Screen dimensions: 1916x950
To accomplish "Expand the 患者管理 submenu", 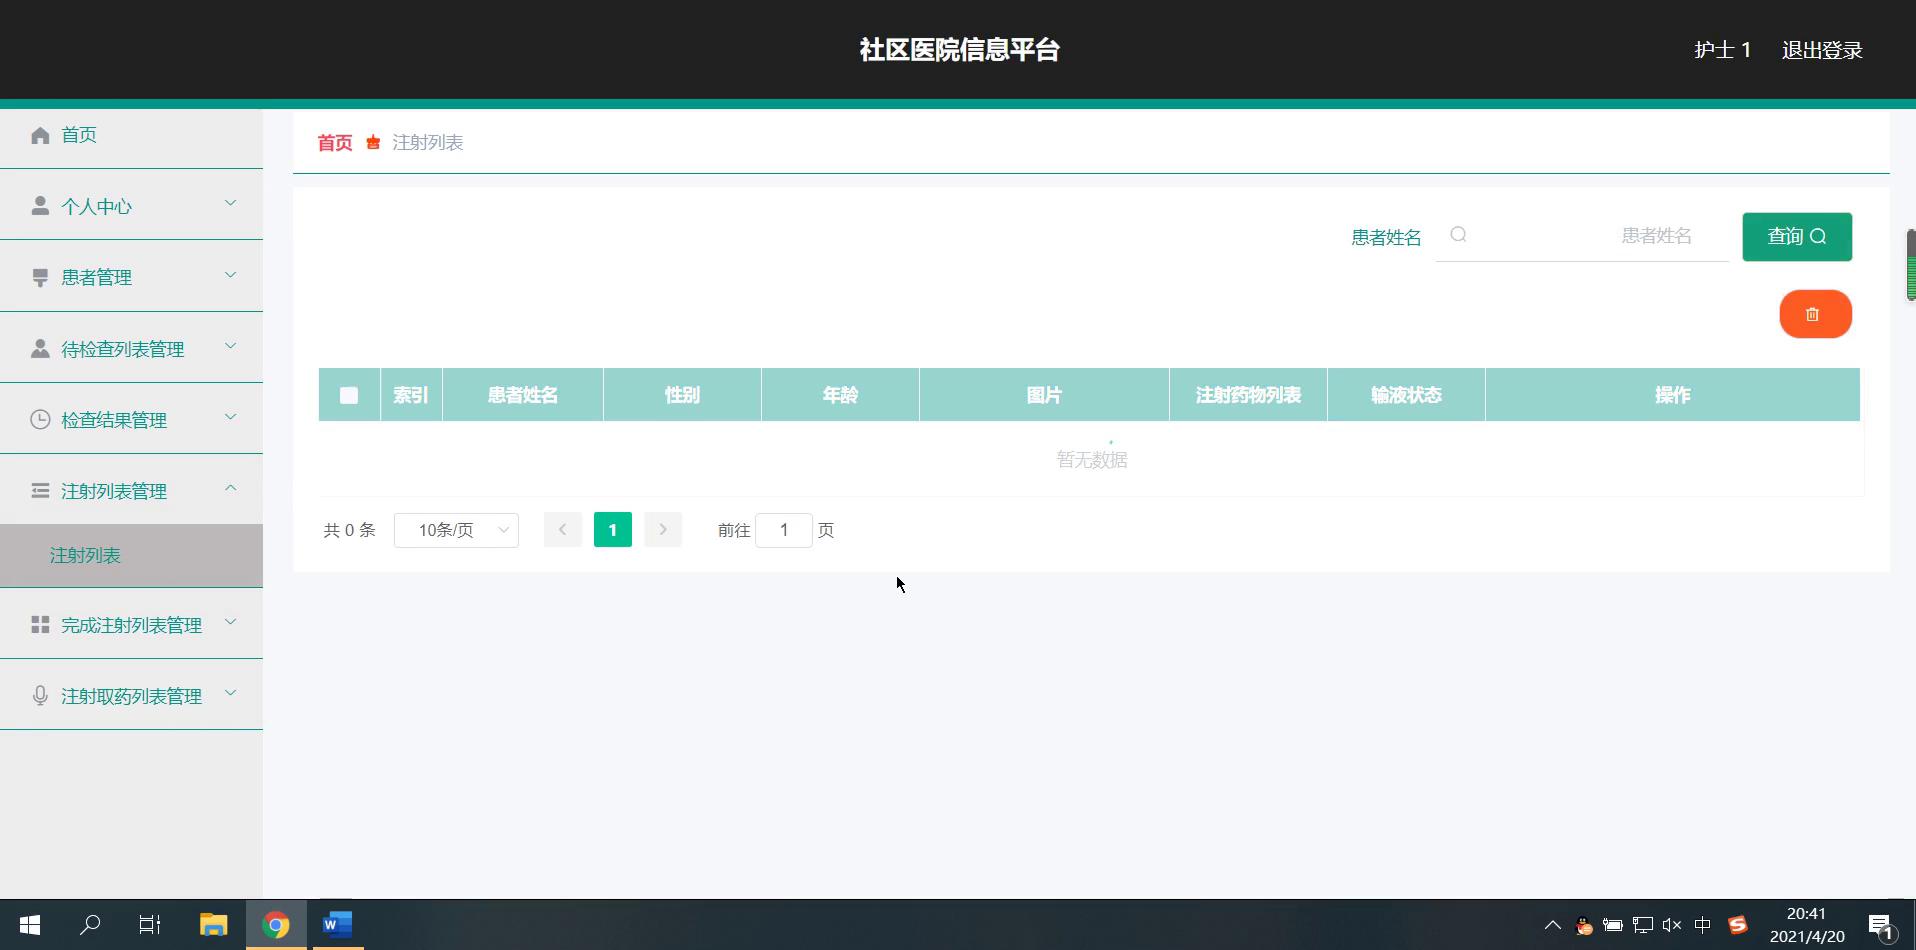I will (131, 277).
